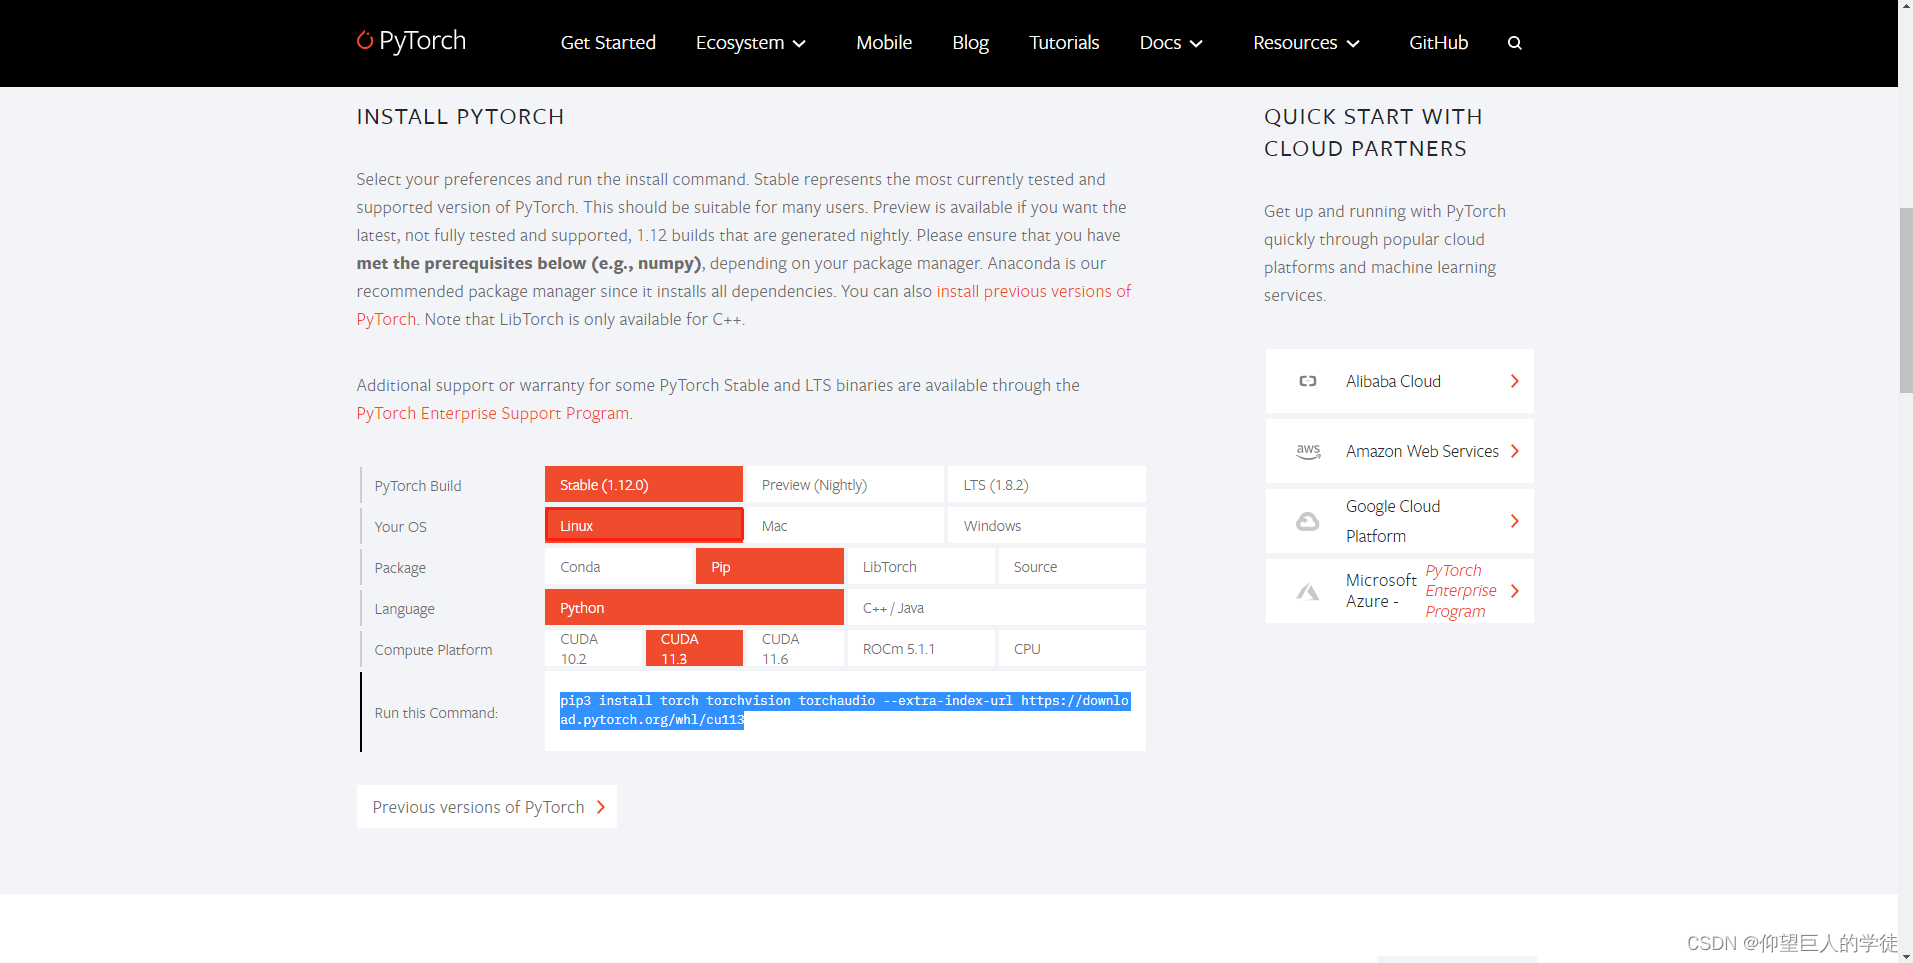This screenshot has width=1913, height=963.
Task: Expand the Ecosystem dropdown menu
Action: point(751,43)
